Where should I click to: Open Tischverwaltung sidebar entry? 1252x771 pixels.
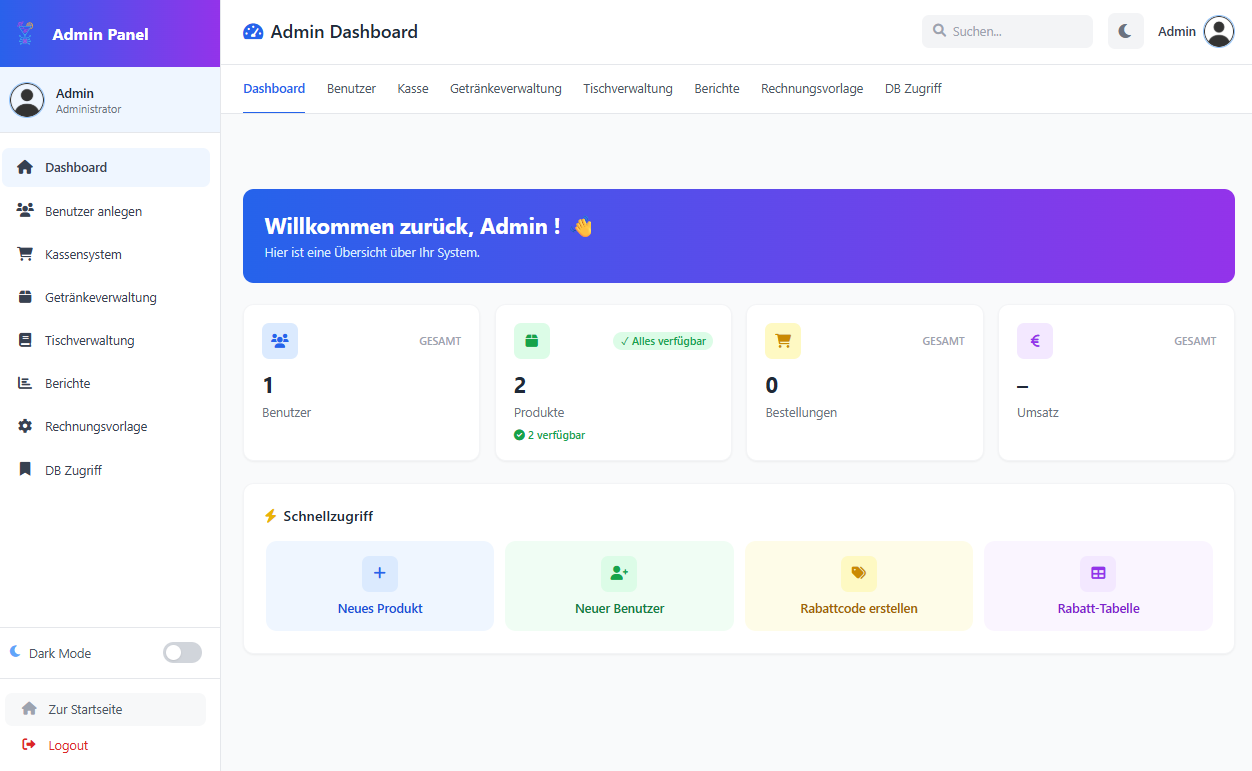106,340
